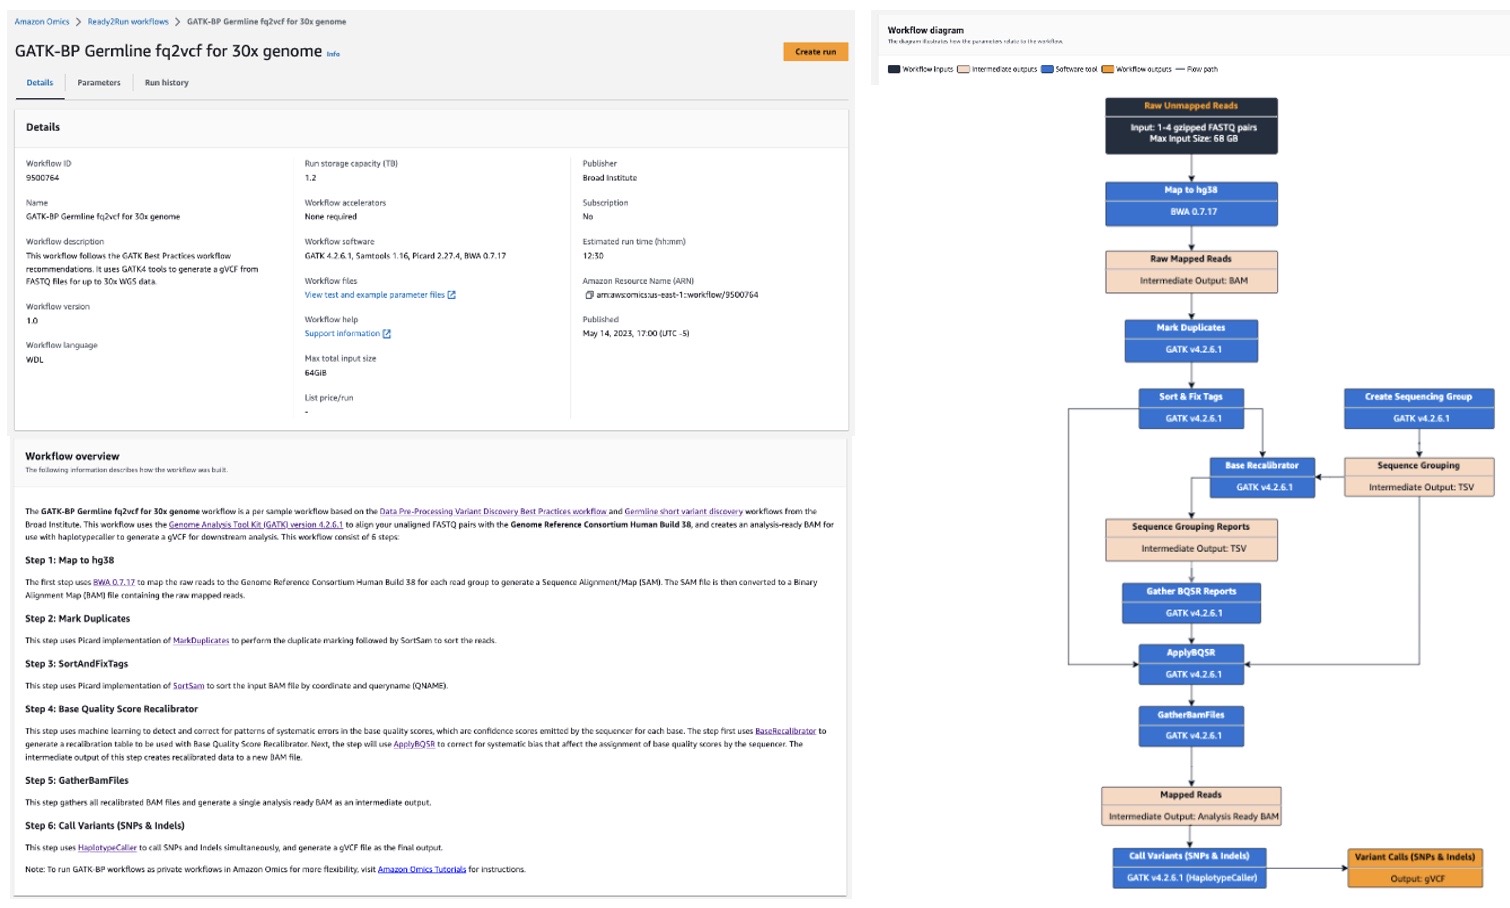
Task: Click the Software tool legend swatch
Action: [1047, 70]
